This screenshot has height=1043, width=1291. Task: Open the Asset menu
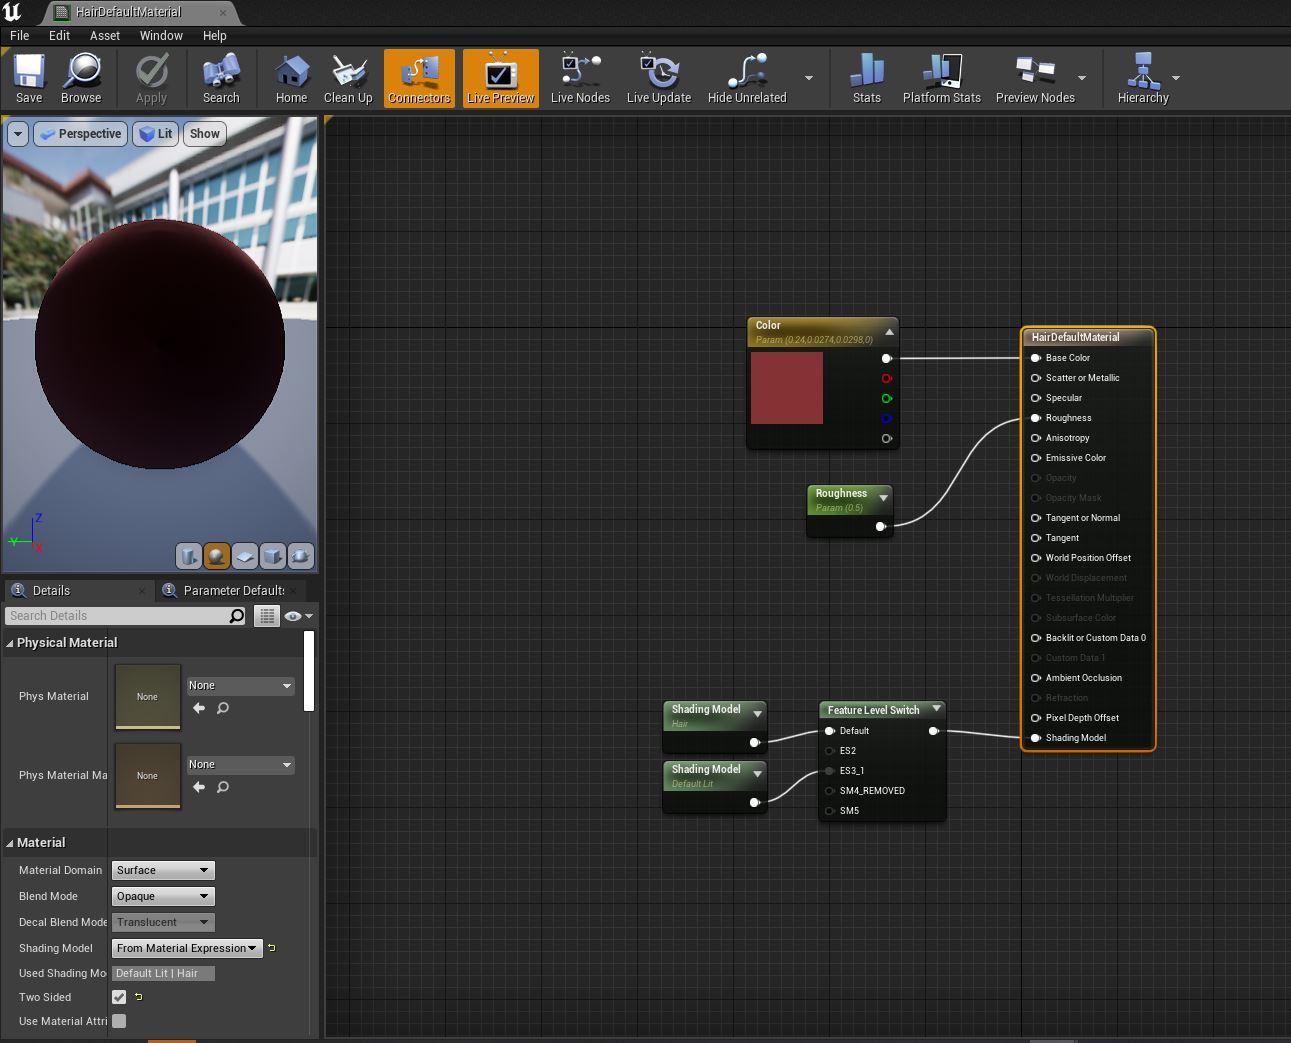(x=105, y=35)
